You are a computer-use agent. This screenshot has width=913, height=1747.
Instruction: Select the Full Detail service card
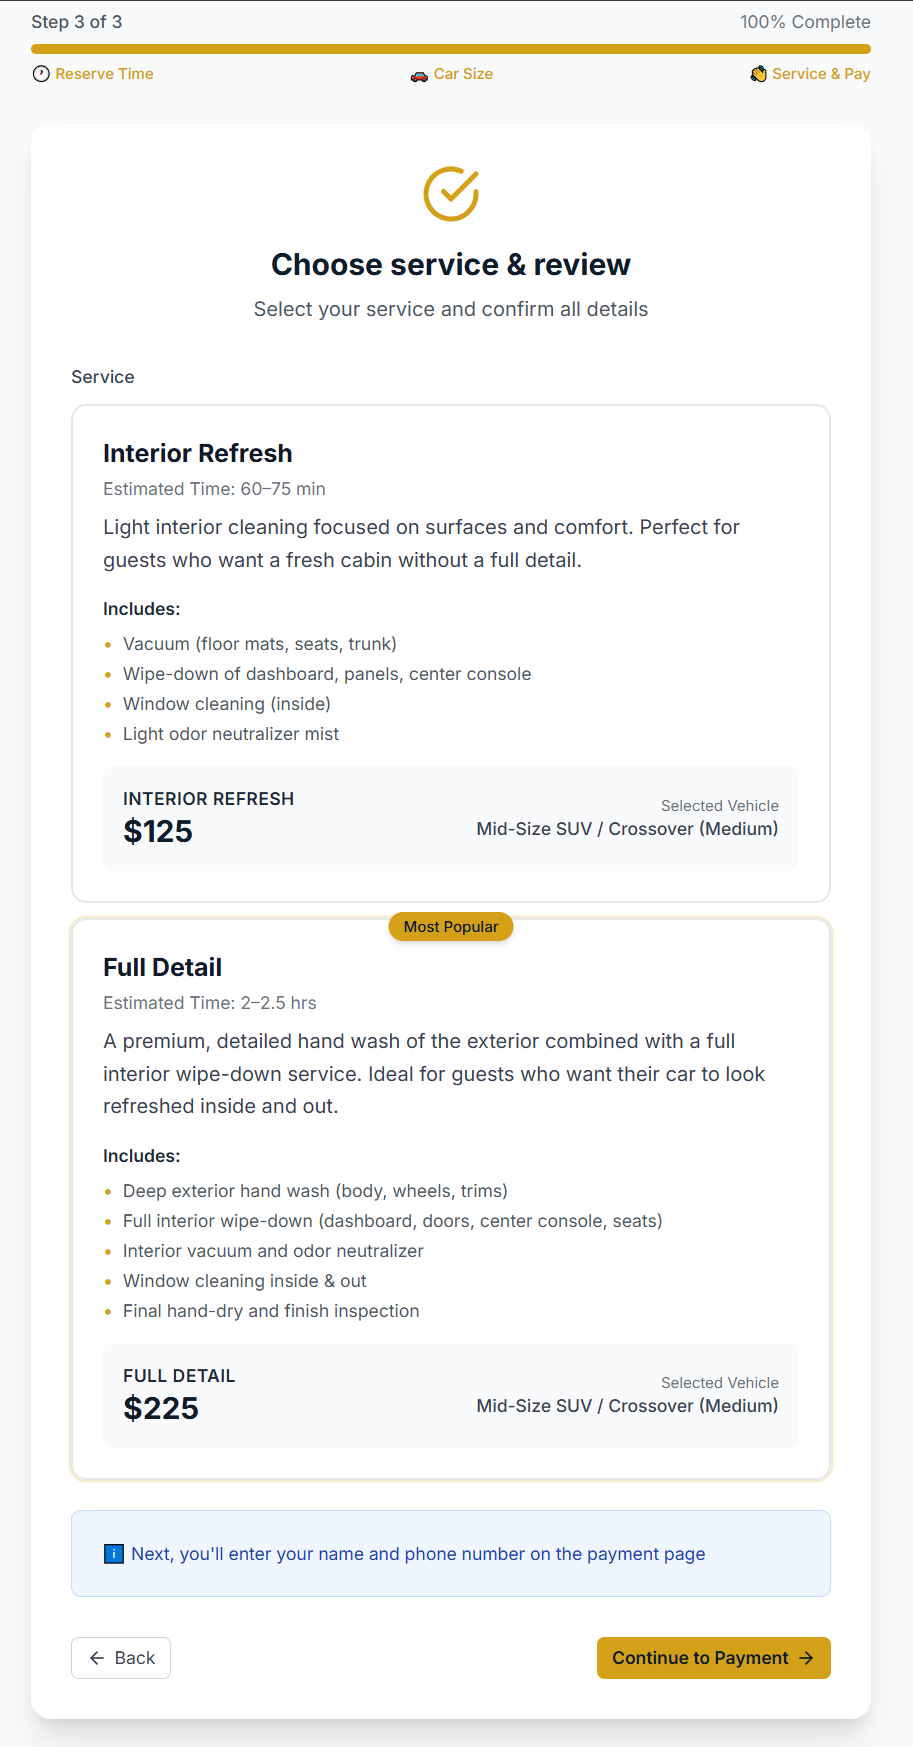(x=451, y=1199)
